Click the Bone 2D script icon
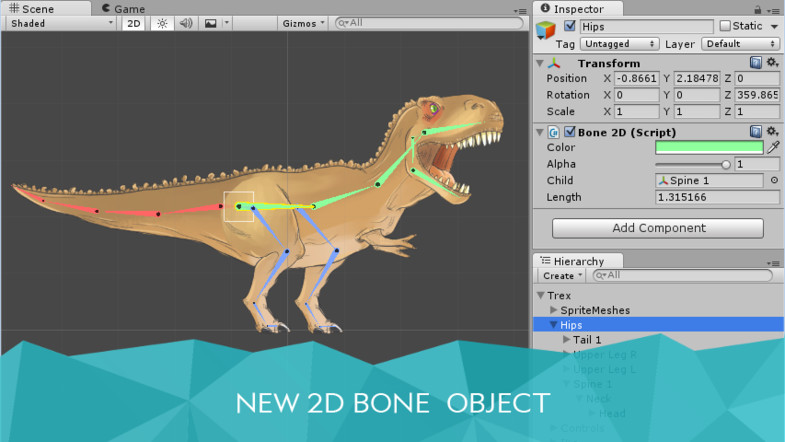Screen dimensions: 785x442 click(553, 132)
